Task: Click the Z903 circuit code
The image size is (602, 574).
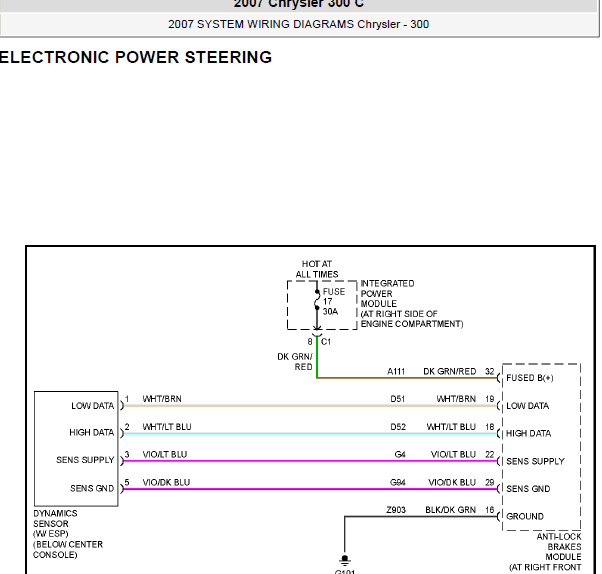Action: [x=396, y=510]
